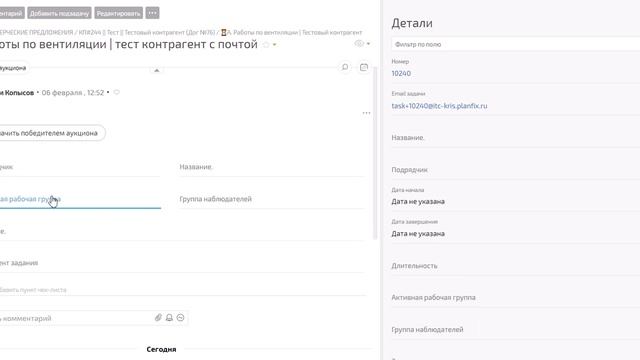Collapse the panel with the up chevron

click(156, 71)
